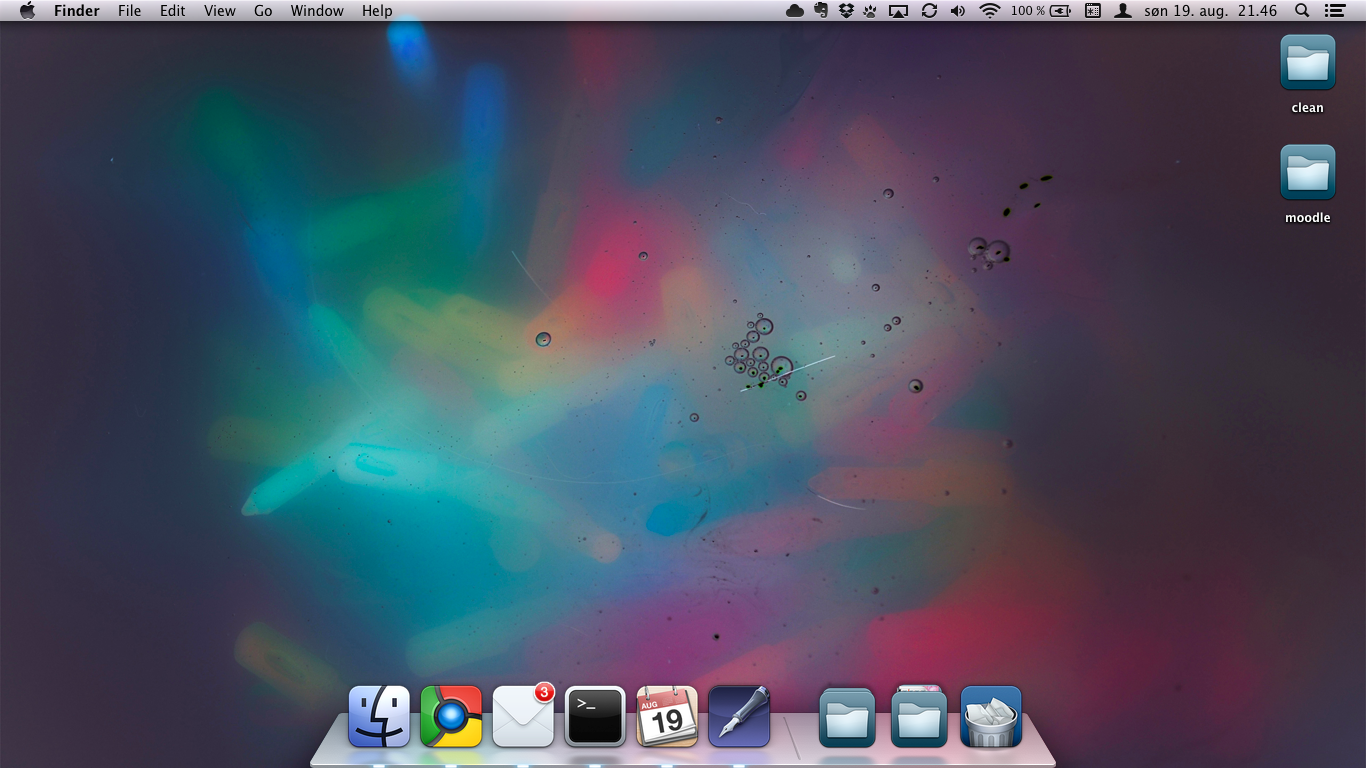Open the volume control in menu bar
The width and height of the screenshot is (1366, 768).
(x=958, y=11)
